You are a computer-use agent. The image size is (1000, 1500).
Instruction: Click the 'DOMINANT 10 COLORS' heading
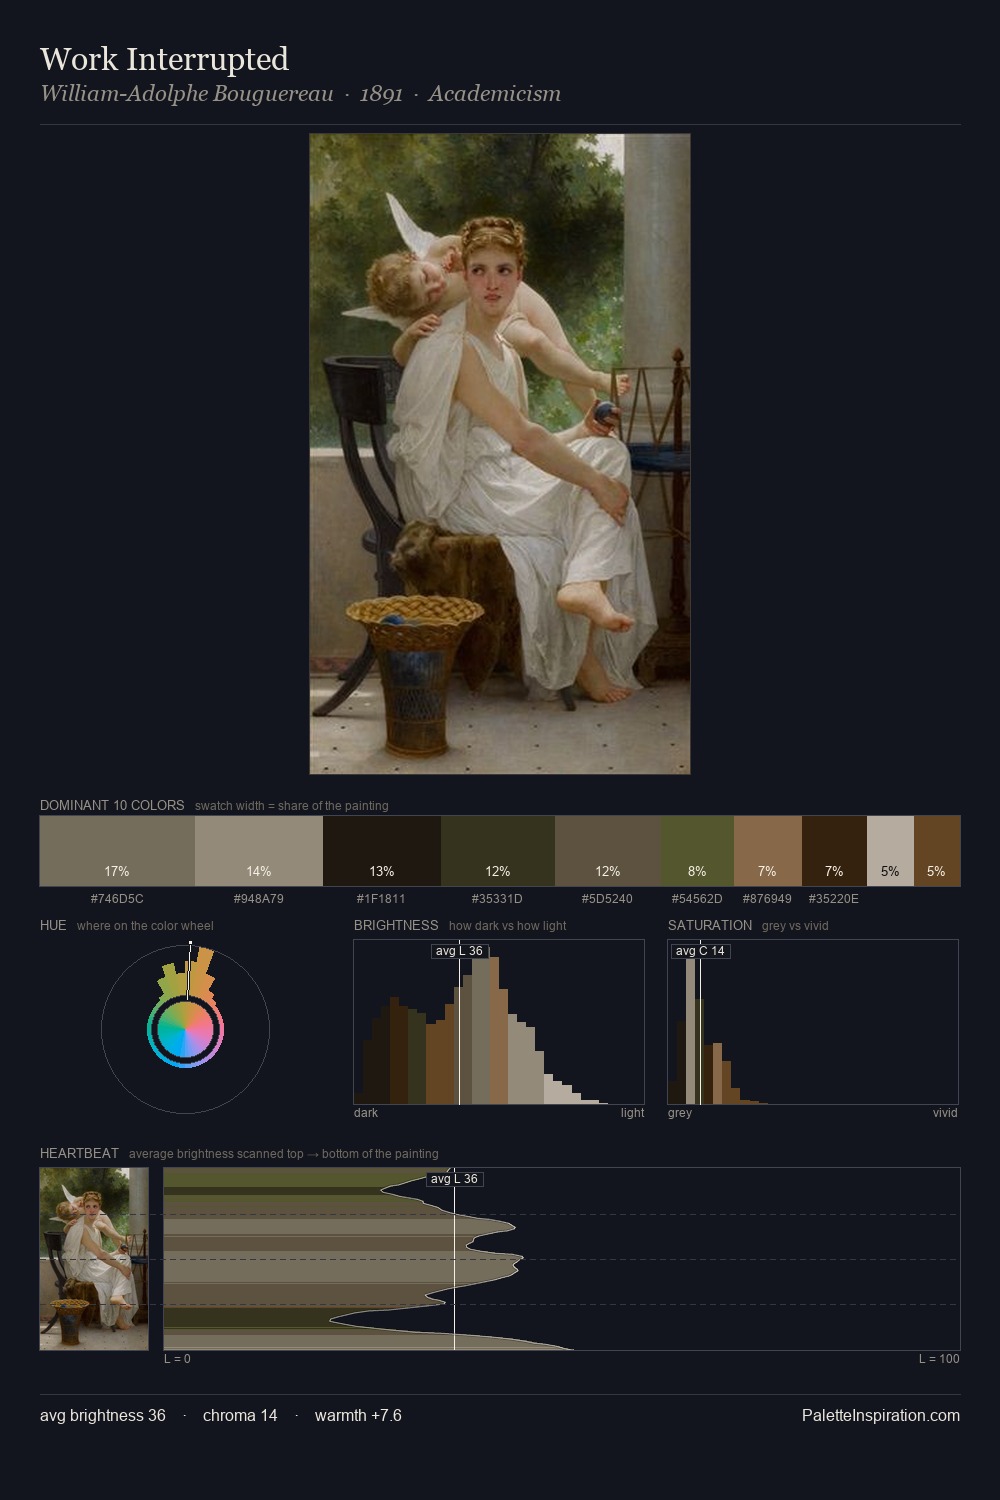(x=112, y=805)
